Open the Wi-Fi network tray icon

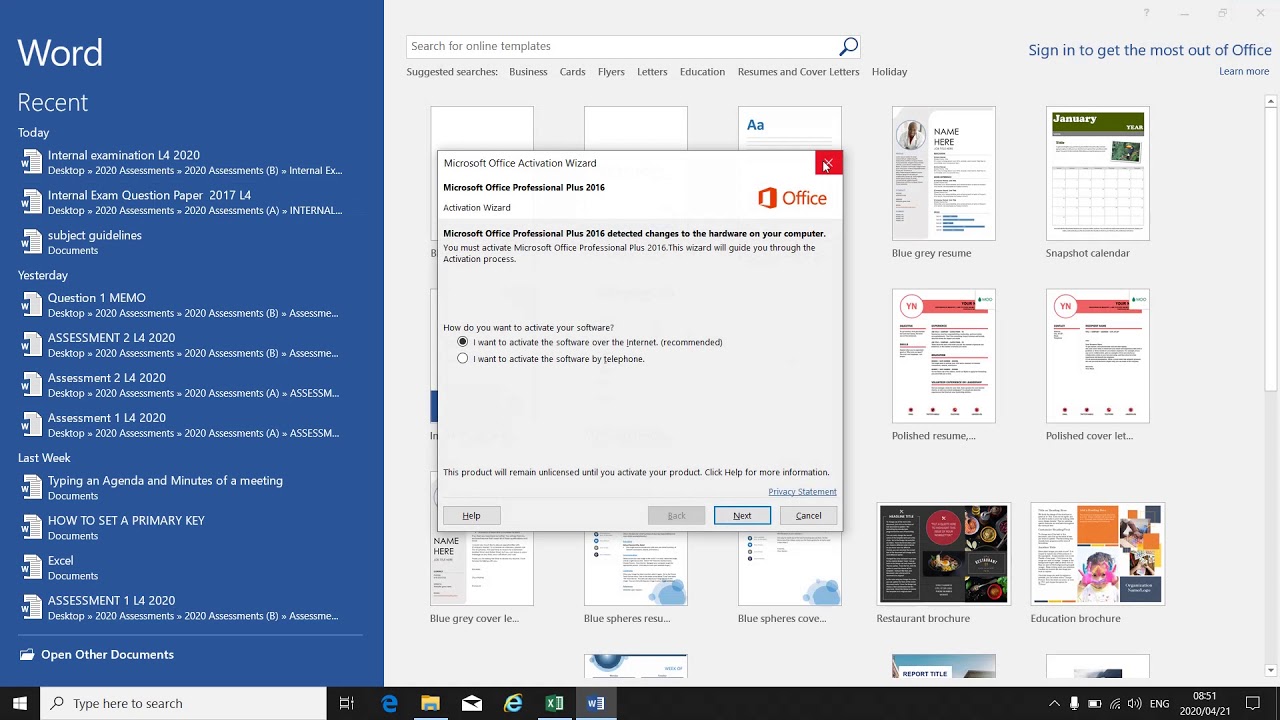[x=1116, y=703]
